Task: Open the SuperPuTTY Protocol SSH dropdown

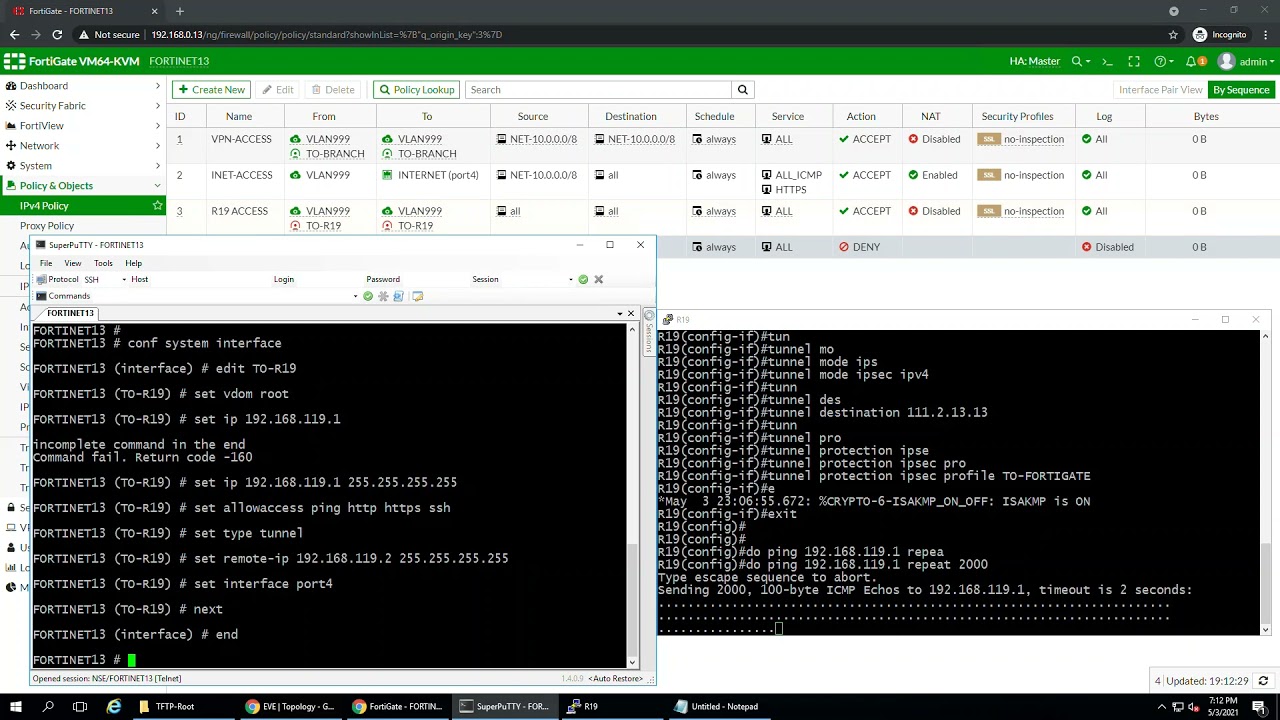Action: (x=124, y=280)
